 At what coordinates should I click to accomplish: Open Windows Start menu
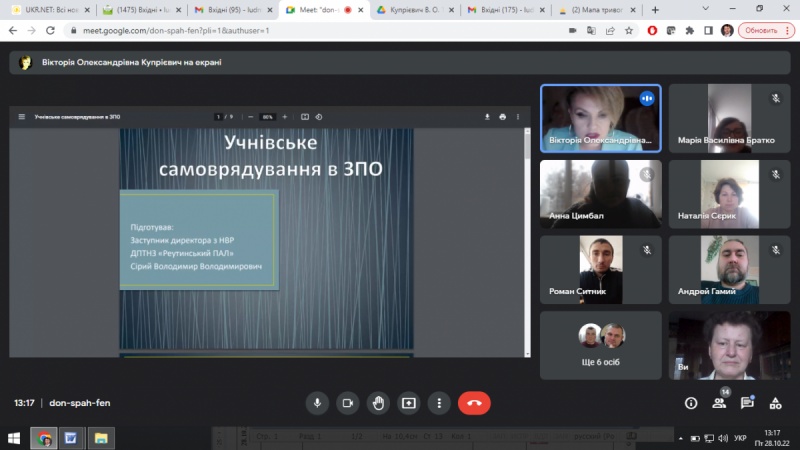coord(14,438)
